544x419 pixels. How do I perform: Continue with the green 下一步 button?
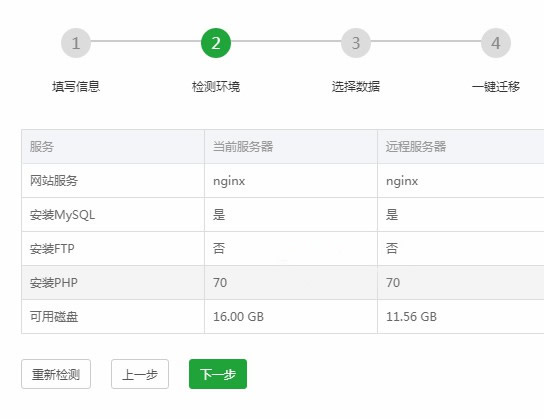pyautogui.click(x=218, y=374)
